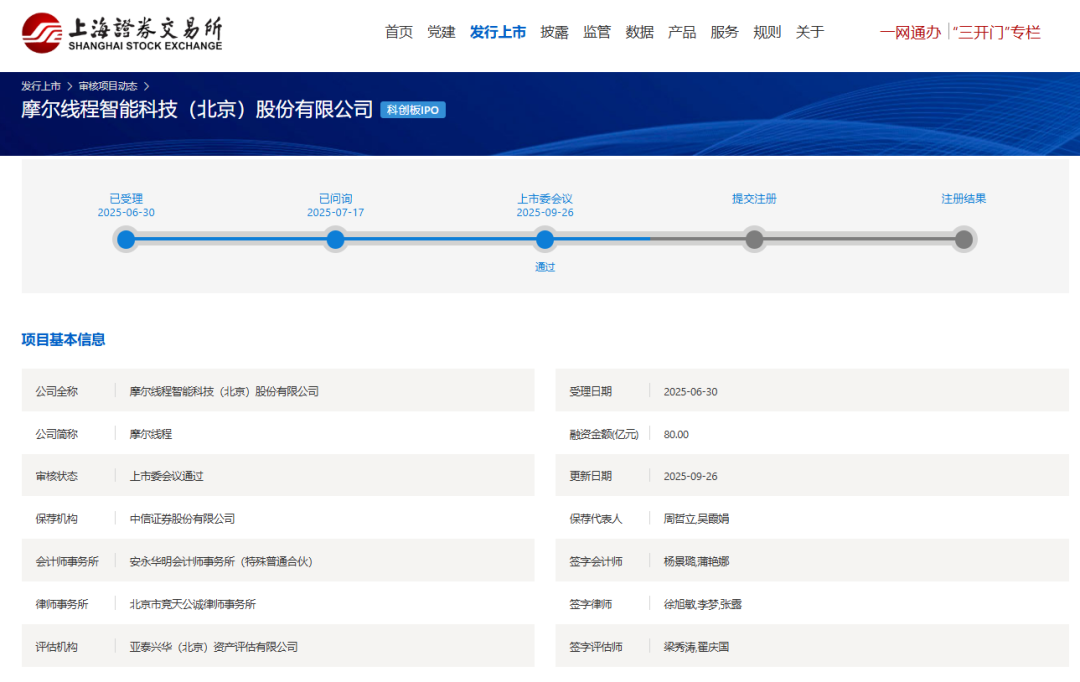This screenshot has height=682, width=1080.
Task: Click the 通过 result text under timeline
Action: point(545,267)
